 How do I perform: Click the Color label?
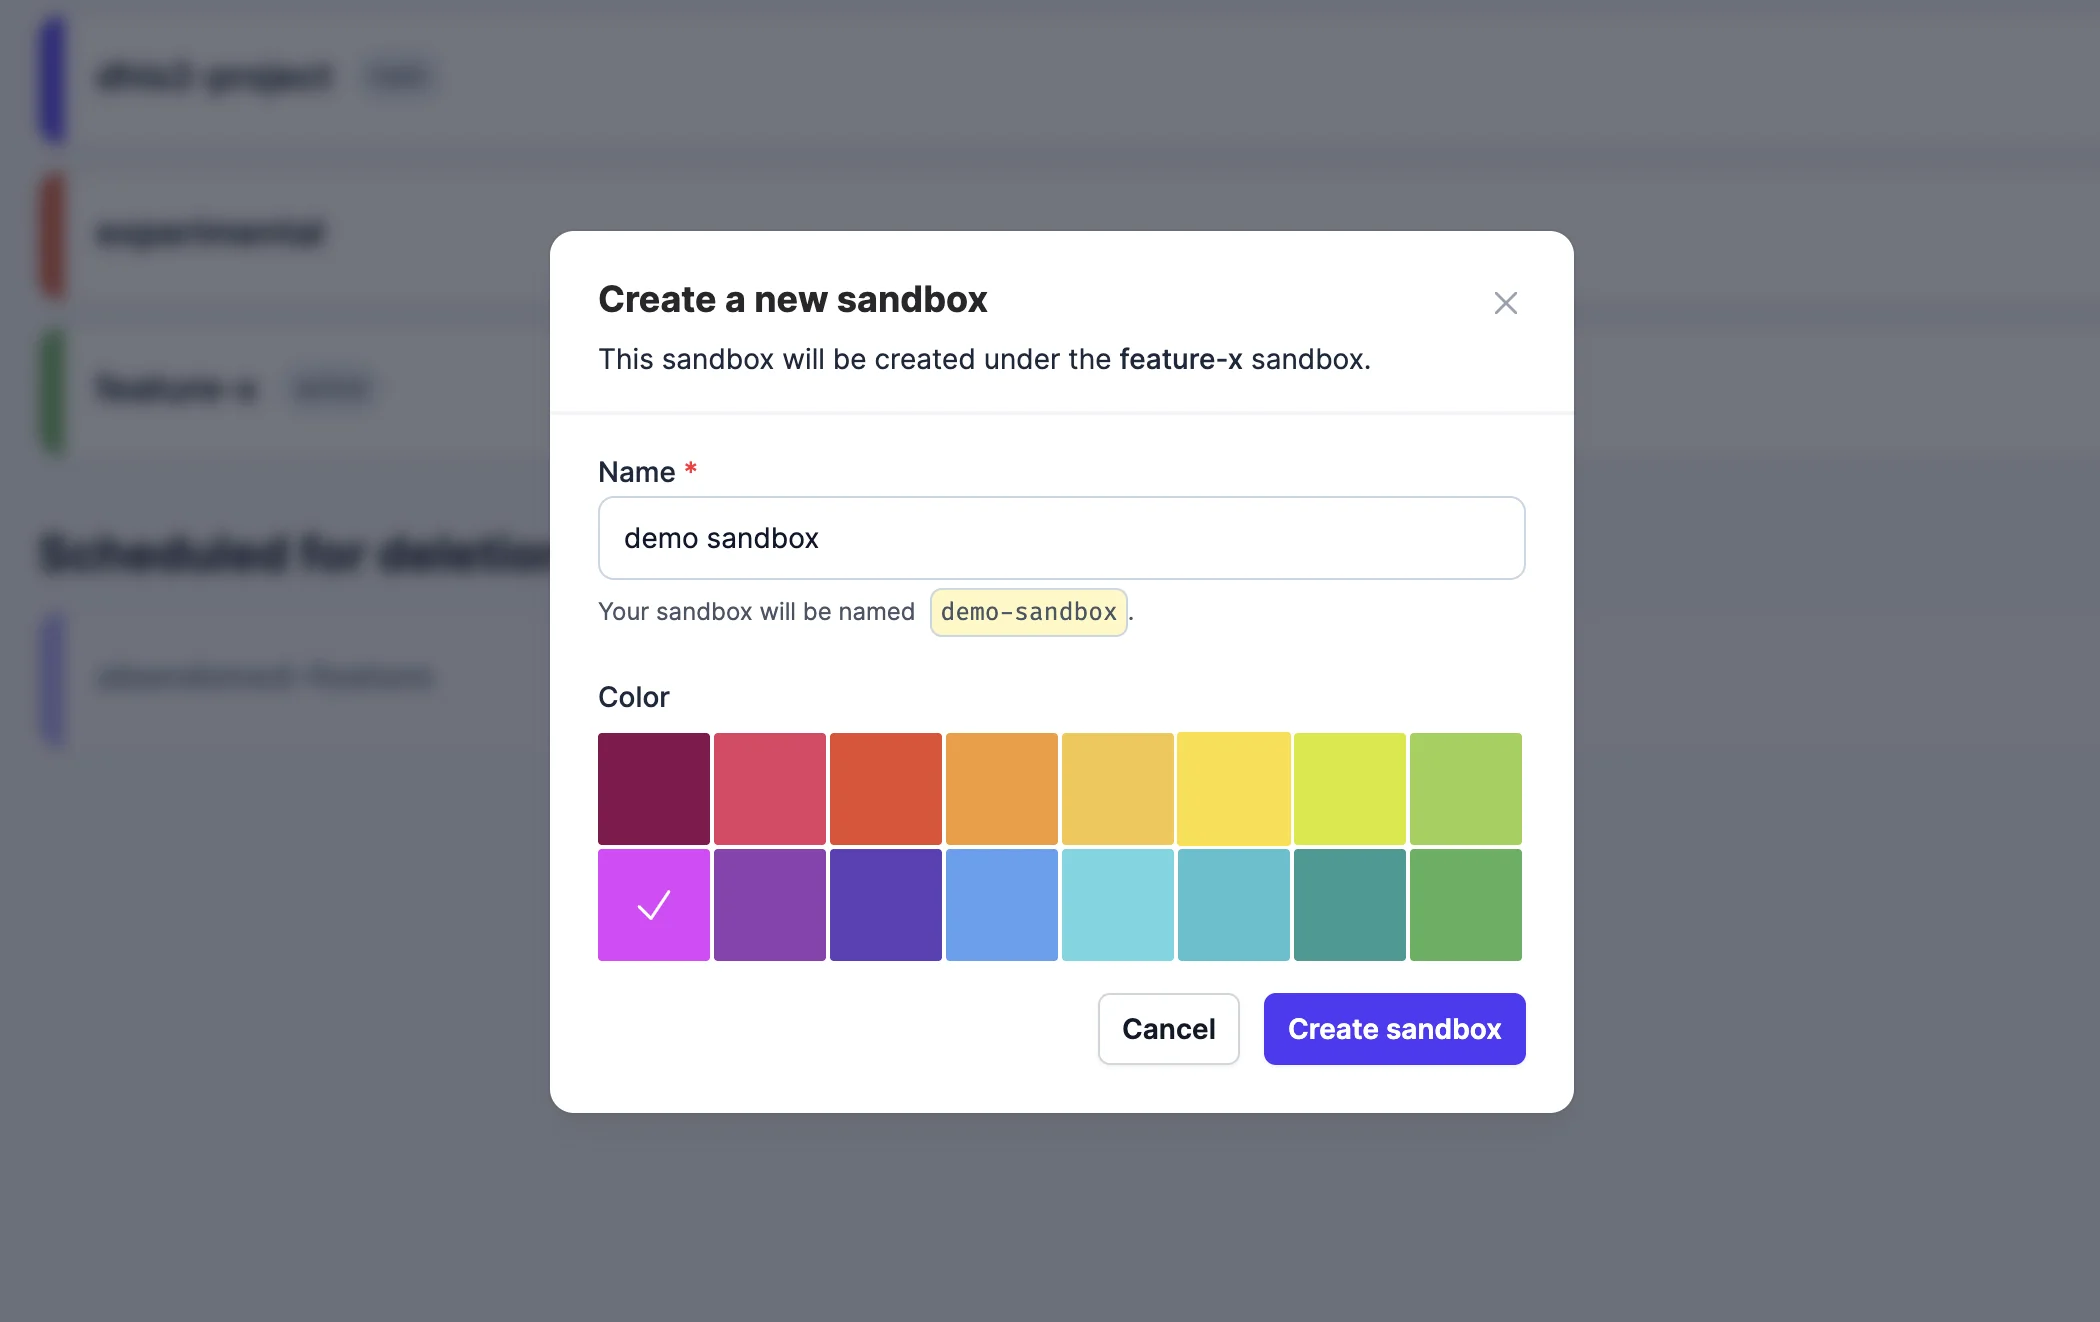633,697
